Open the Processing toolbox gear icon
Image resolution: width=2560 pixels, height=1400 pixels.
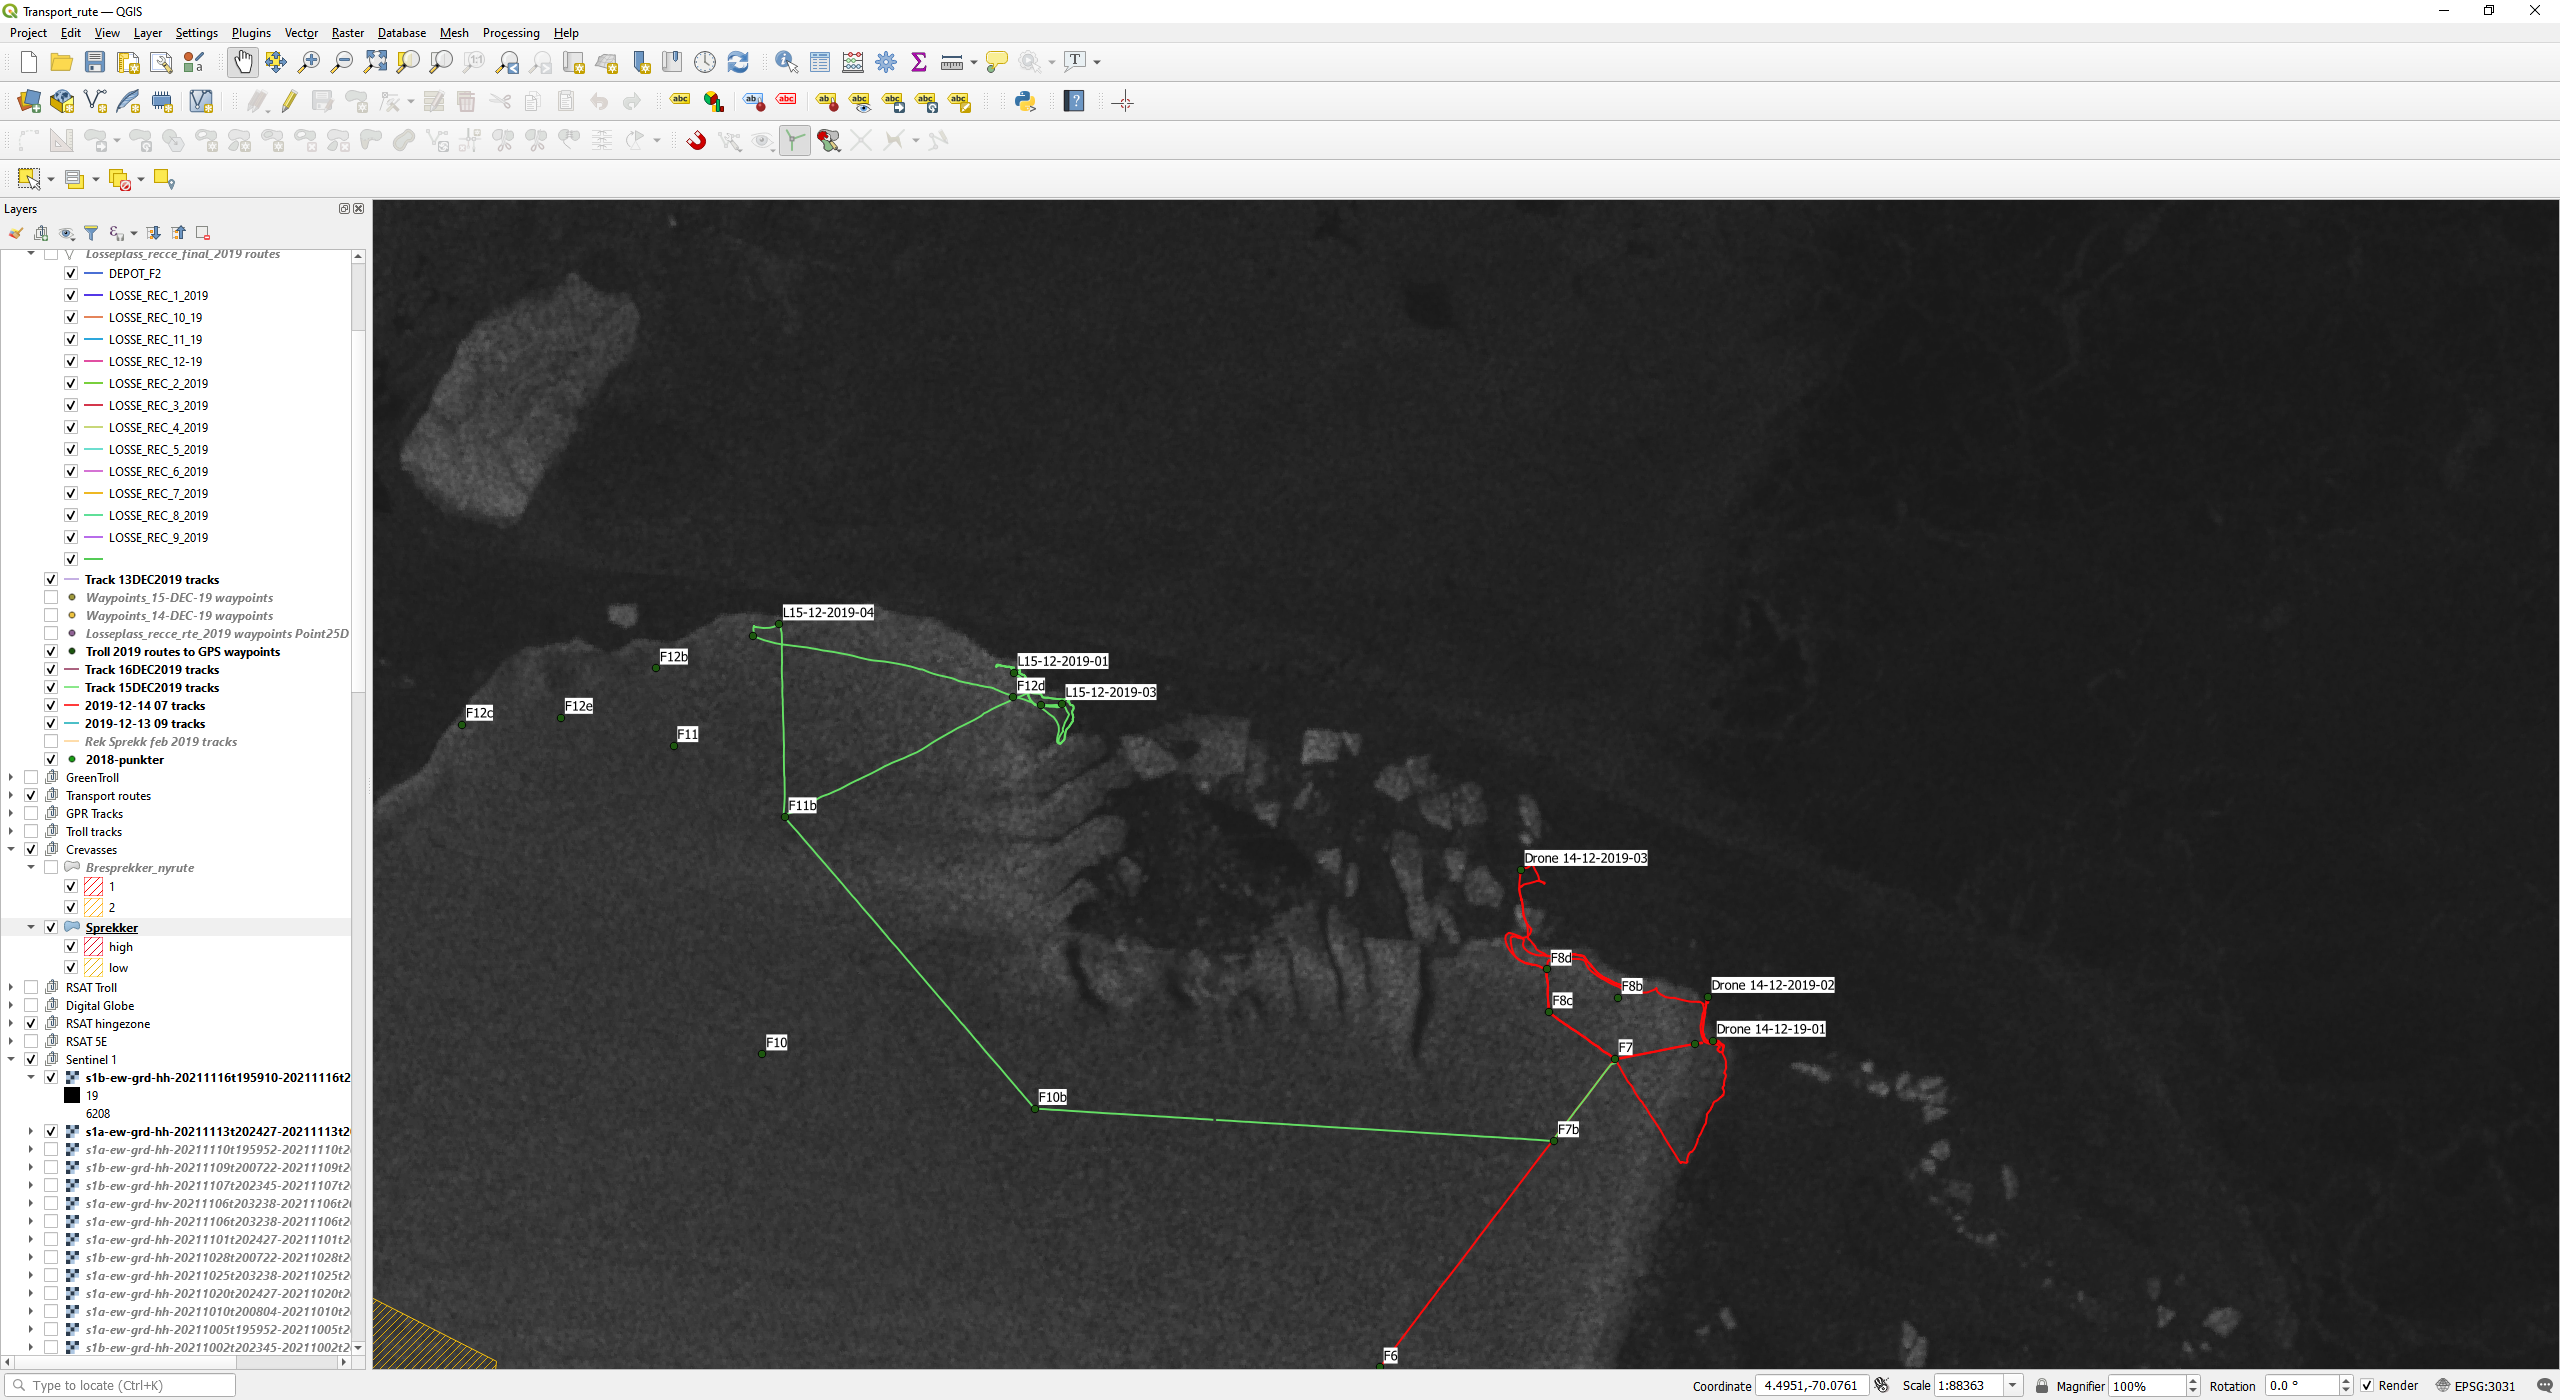[886, 62]
